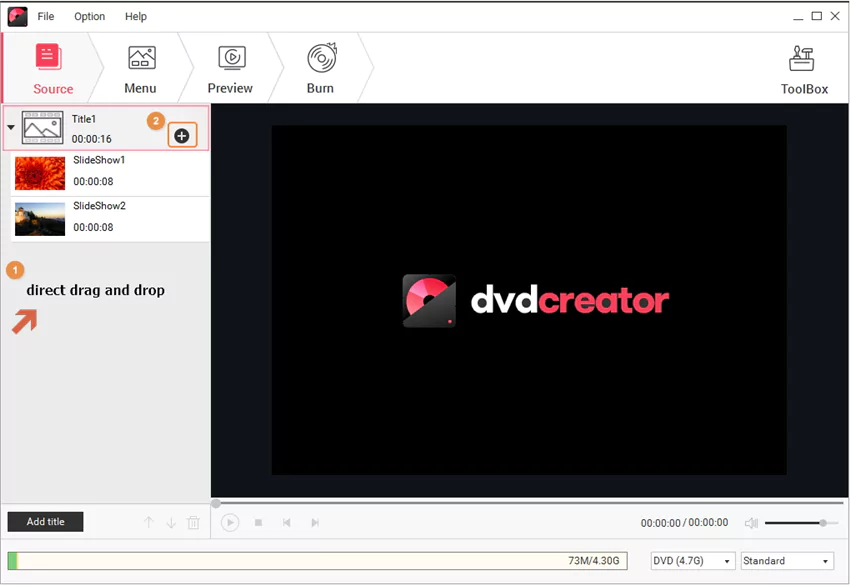850x585 pixels.
Task: Open the DVD (4.7G) disc type dropdown
Action: (692, 560)
